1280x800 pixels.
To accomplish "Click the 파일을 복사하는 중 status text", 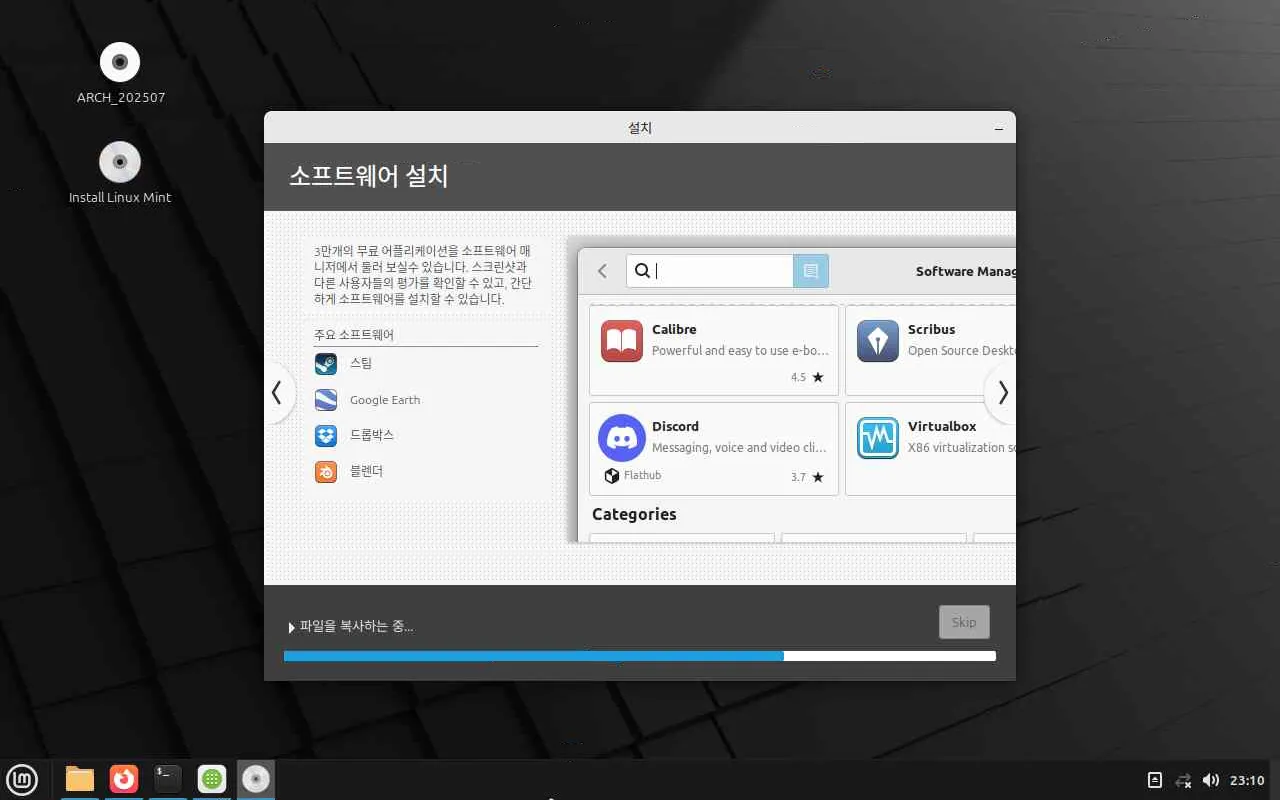I will (x=357, y=627).
